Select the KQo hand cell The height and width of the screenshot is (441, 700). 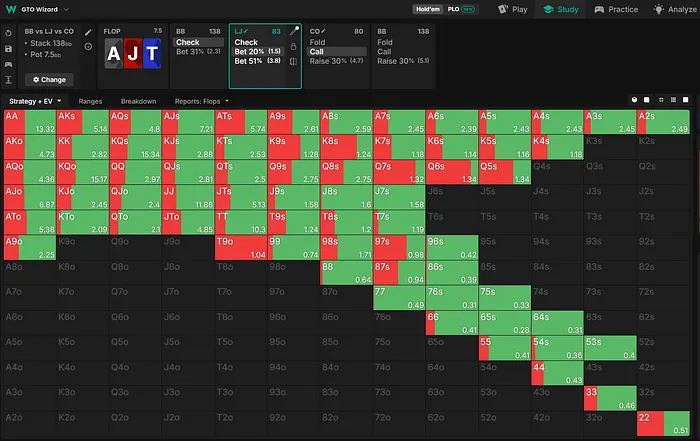click(x=83, y=172)
